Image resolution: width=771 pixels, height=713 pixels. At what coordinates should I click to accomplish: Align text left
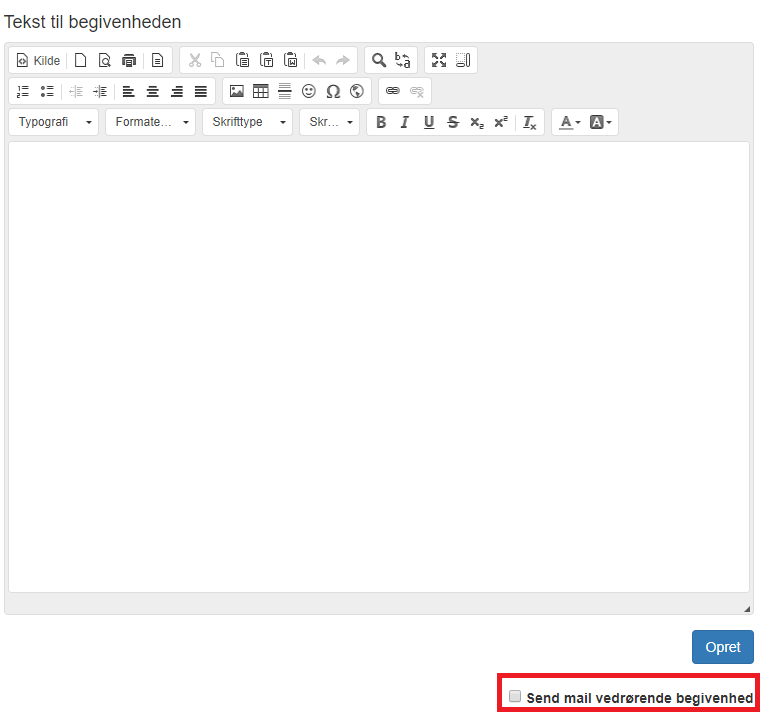coord(128,91)
